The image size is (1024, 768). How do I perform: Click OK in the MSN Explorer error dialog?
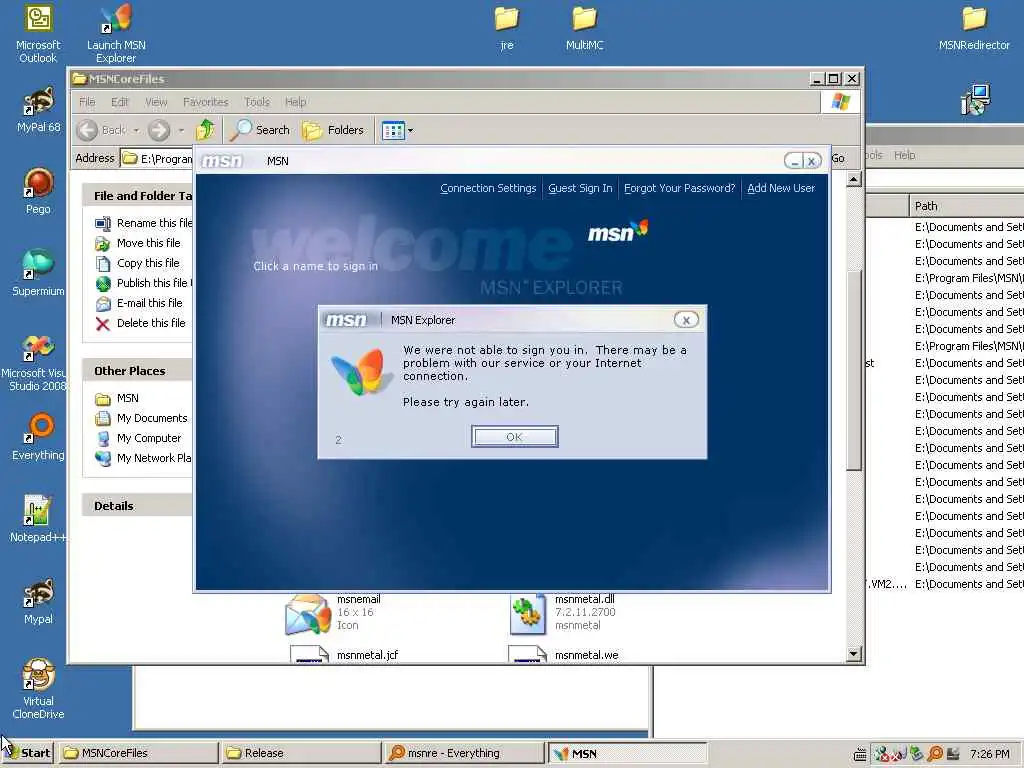tap(515, 437)
